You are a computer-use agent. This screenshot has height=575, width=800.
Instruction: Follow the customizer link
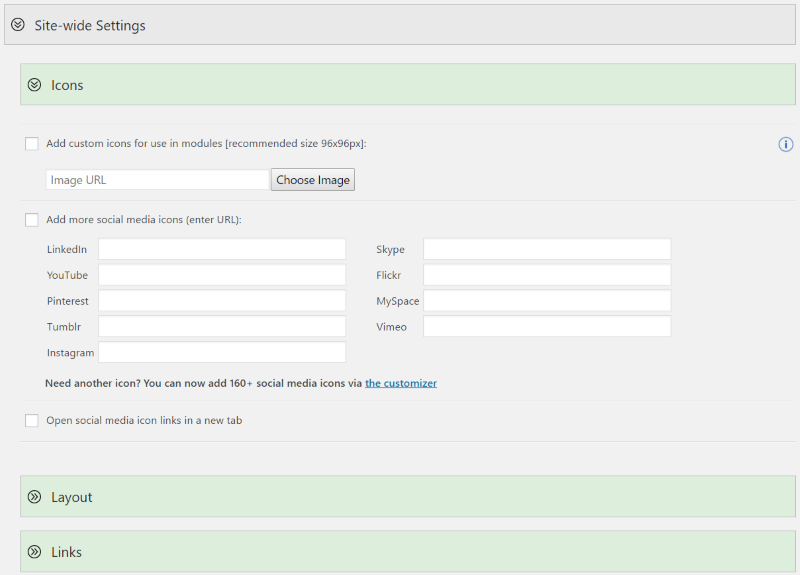click(x=401, y=383)
